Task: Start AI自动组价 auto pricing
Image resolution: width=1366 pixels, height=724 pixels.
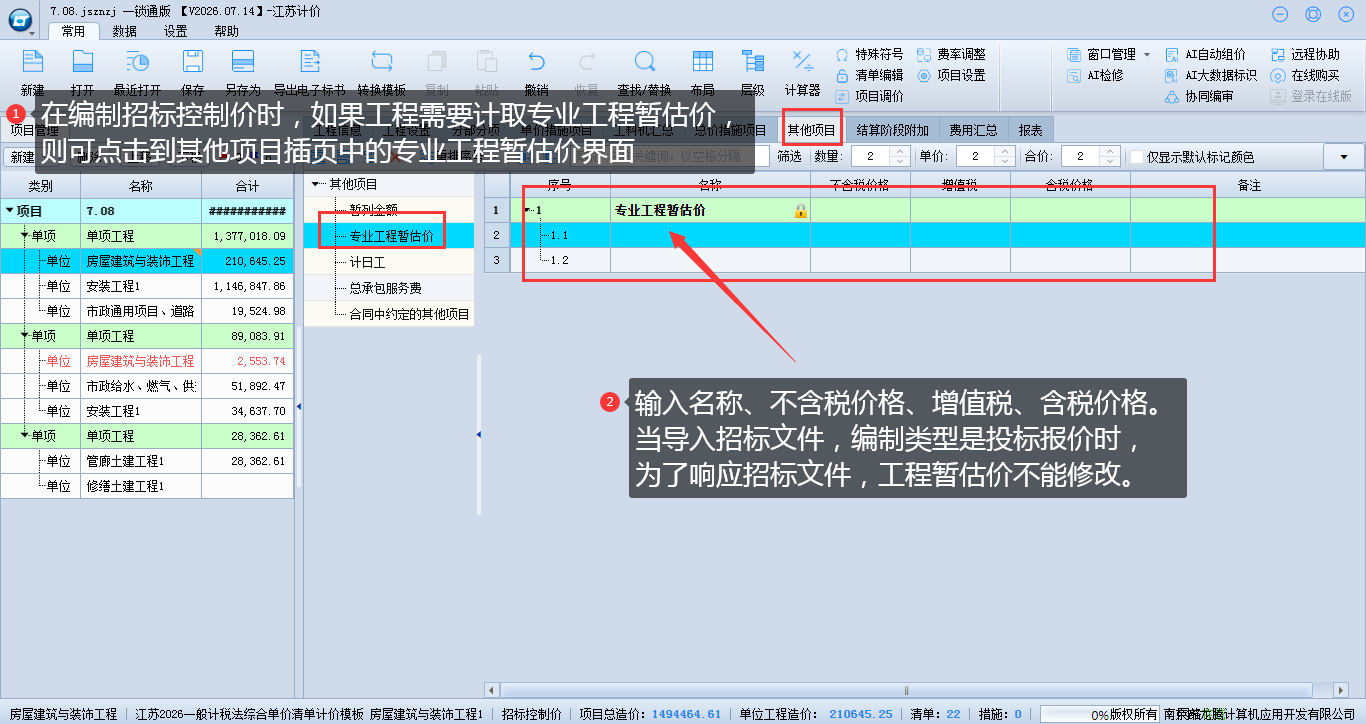Action: click(x=1205, y=54)
